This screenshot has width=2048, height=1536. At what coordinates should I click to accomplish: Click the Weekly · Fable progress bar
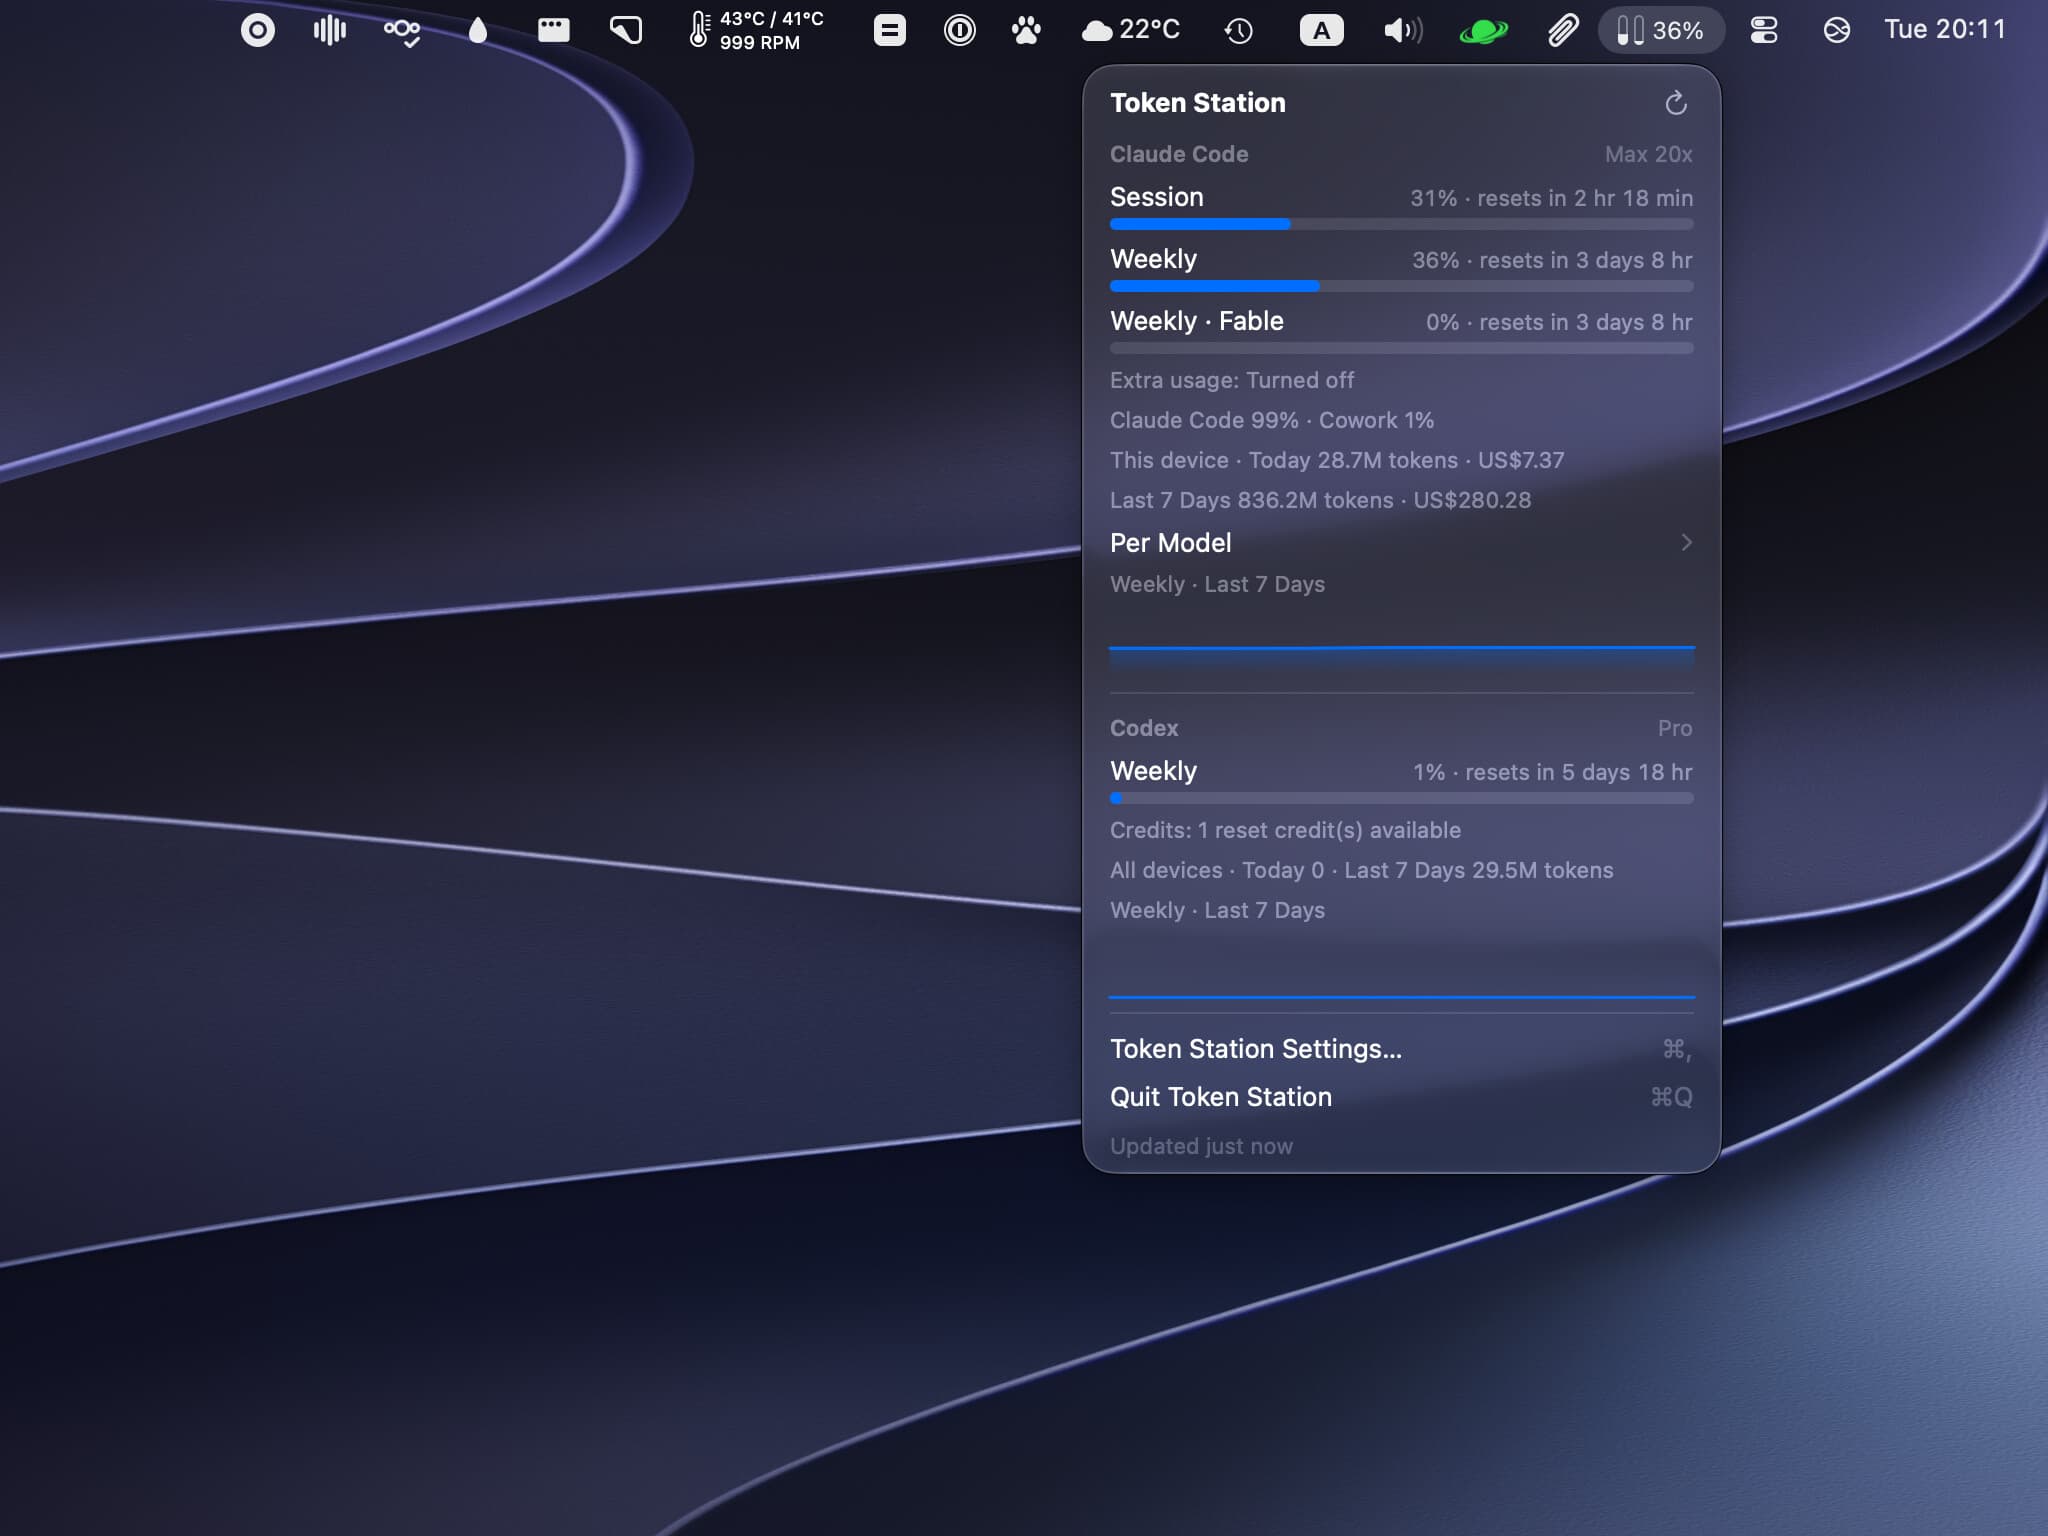pos(1401,349)
